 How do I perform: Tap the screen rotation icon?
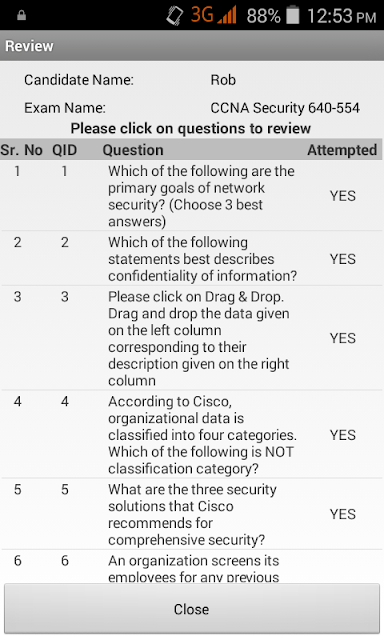tap(174, 16)
